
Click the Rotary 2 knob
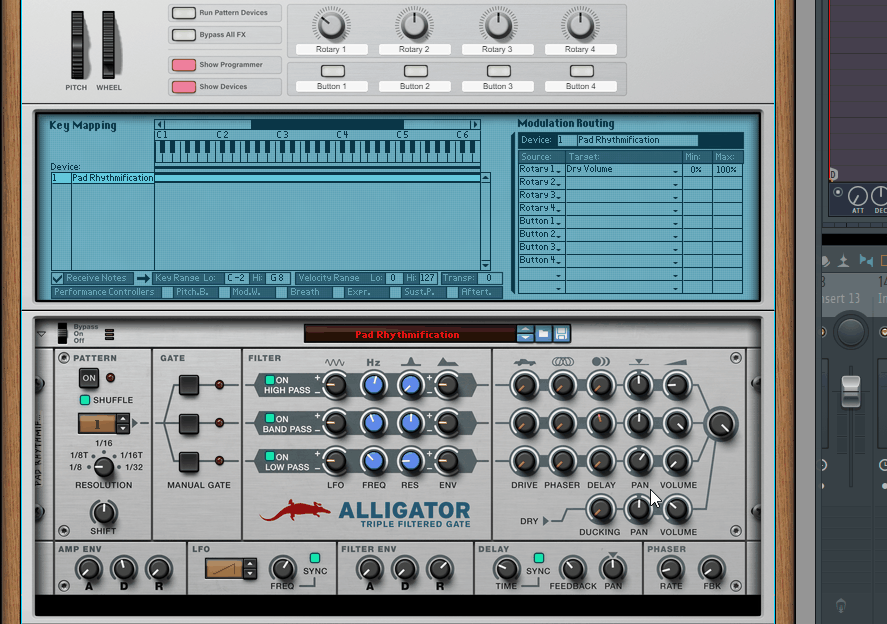[414, 24]
